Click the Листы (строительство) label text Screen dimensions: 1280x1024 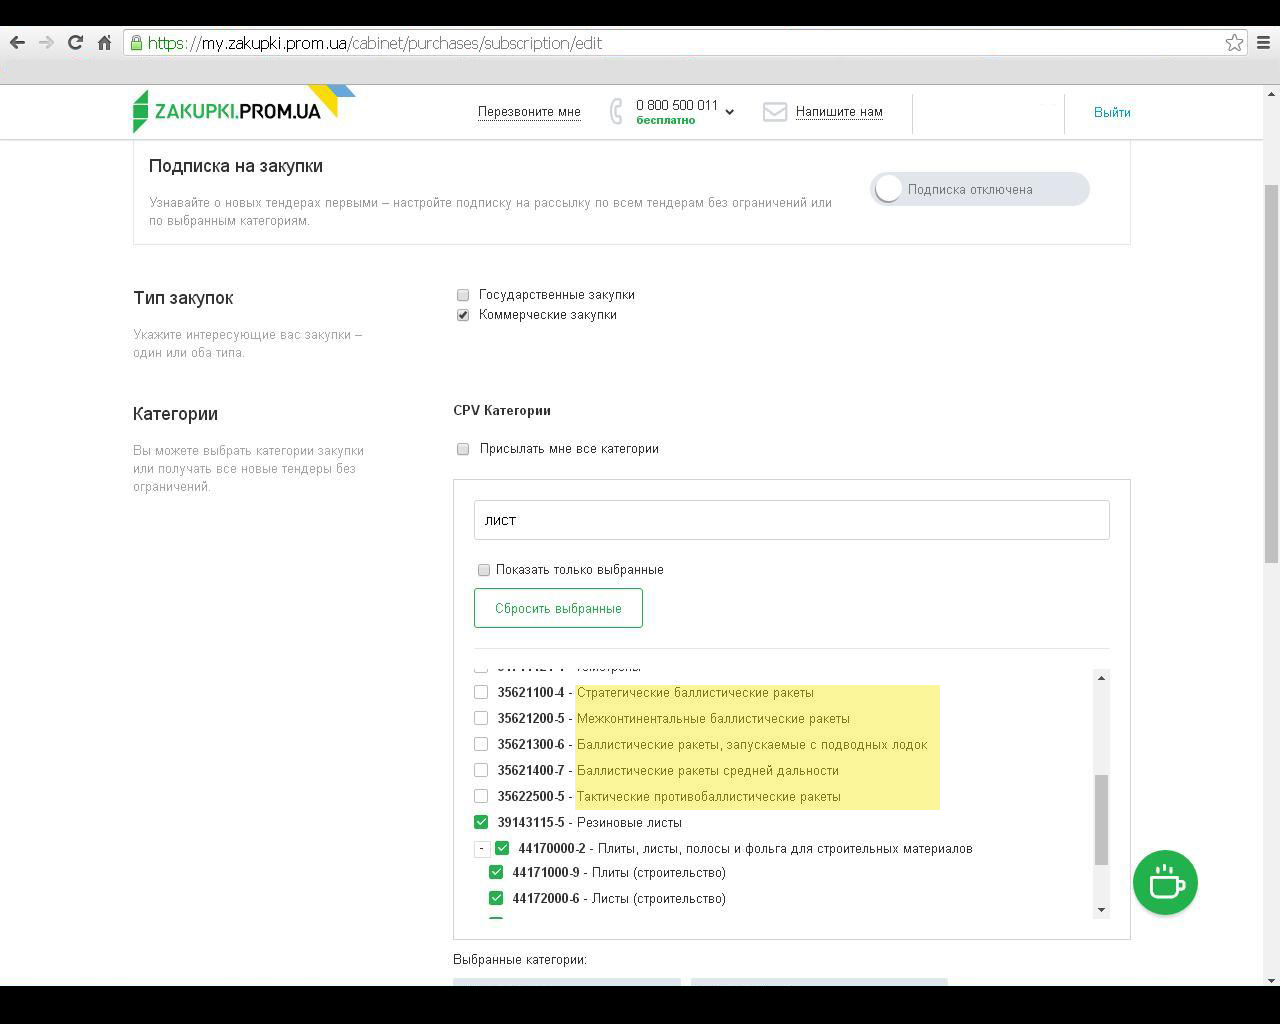pos(659,898)
